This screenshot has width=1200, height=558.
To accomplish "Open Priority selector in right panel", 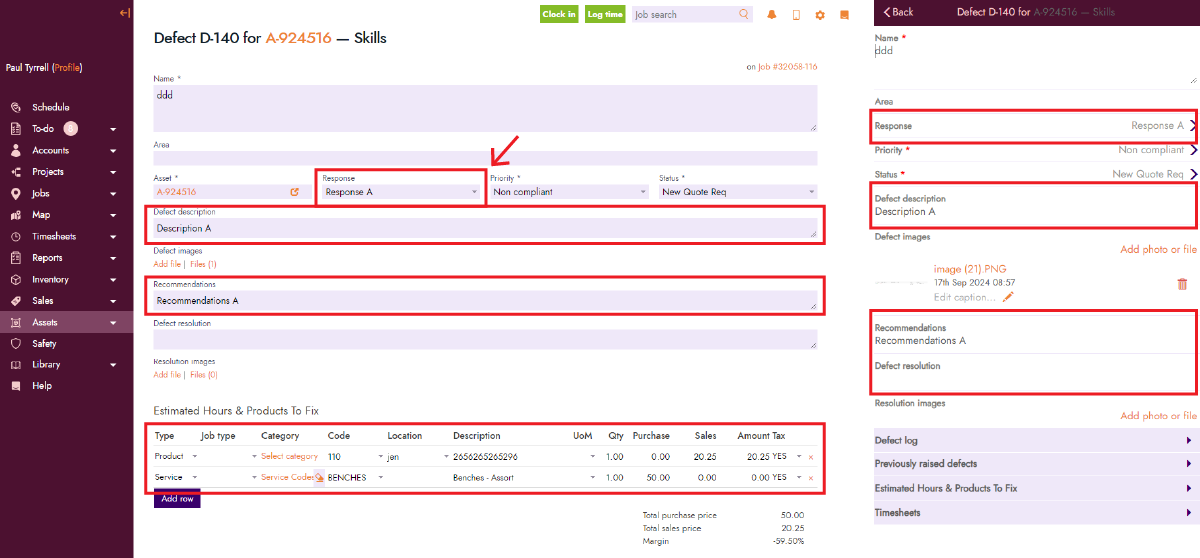I will (1034, 150).
